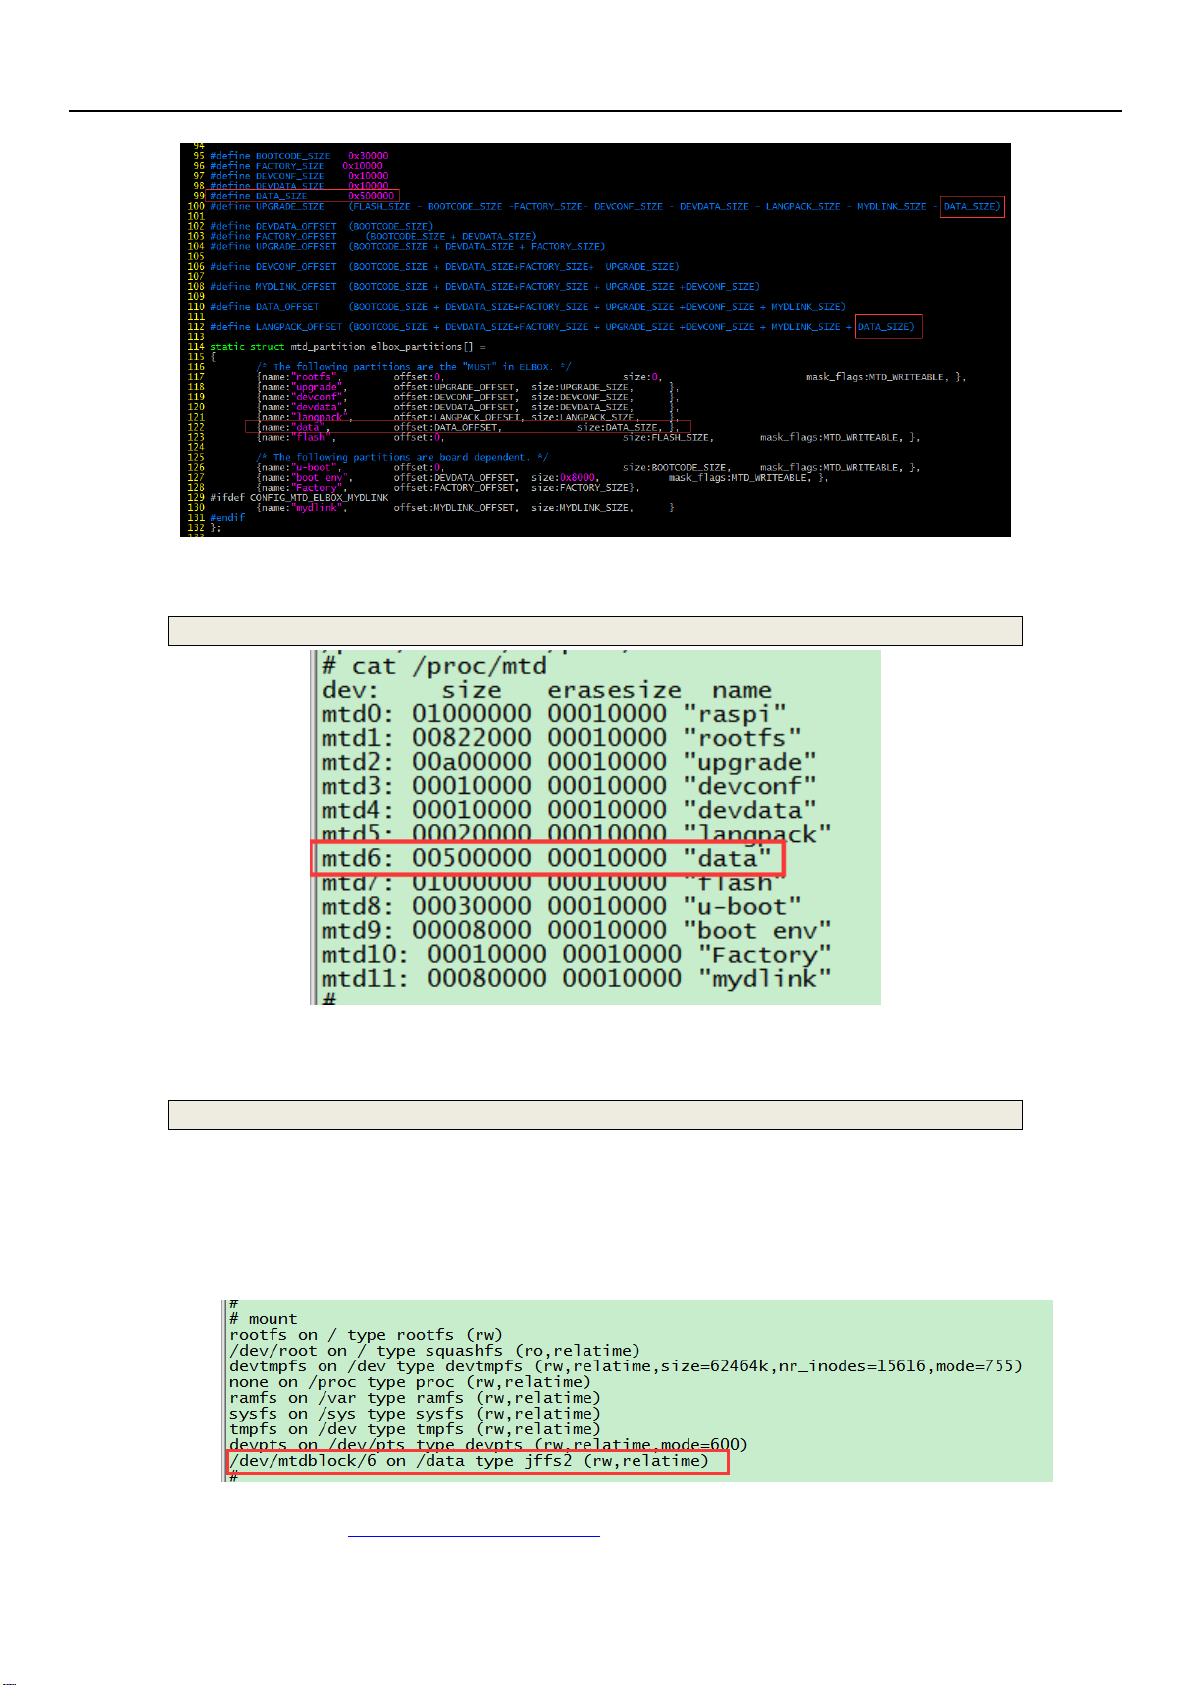The width and height of the screenshot is (1192, 1685).
Task: Click the "static struct mtd_partition elbox_partitions[]" line
Action: tap(347, 347)
